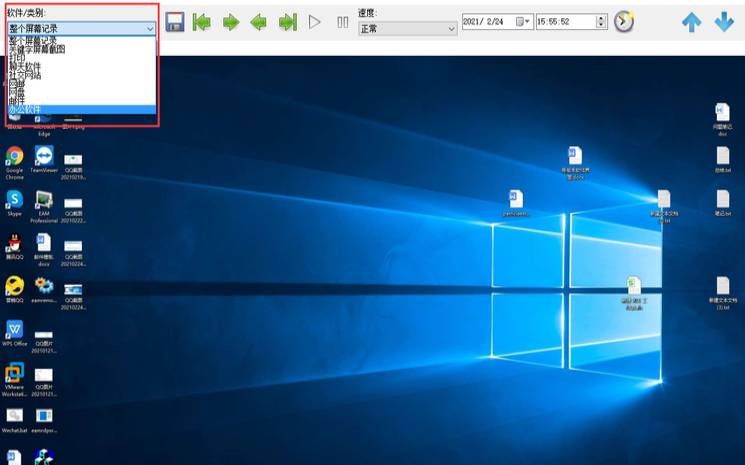Open the date picker calendar dropdown

523,21
